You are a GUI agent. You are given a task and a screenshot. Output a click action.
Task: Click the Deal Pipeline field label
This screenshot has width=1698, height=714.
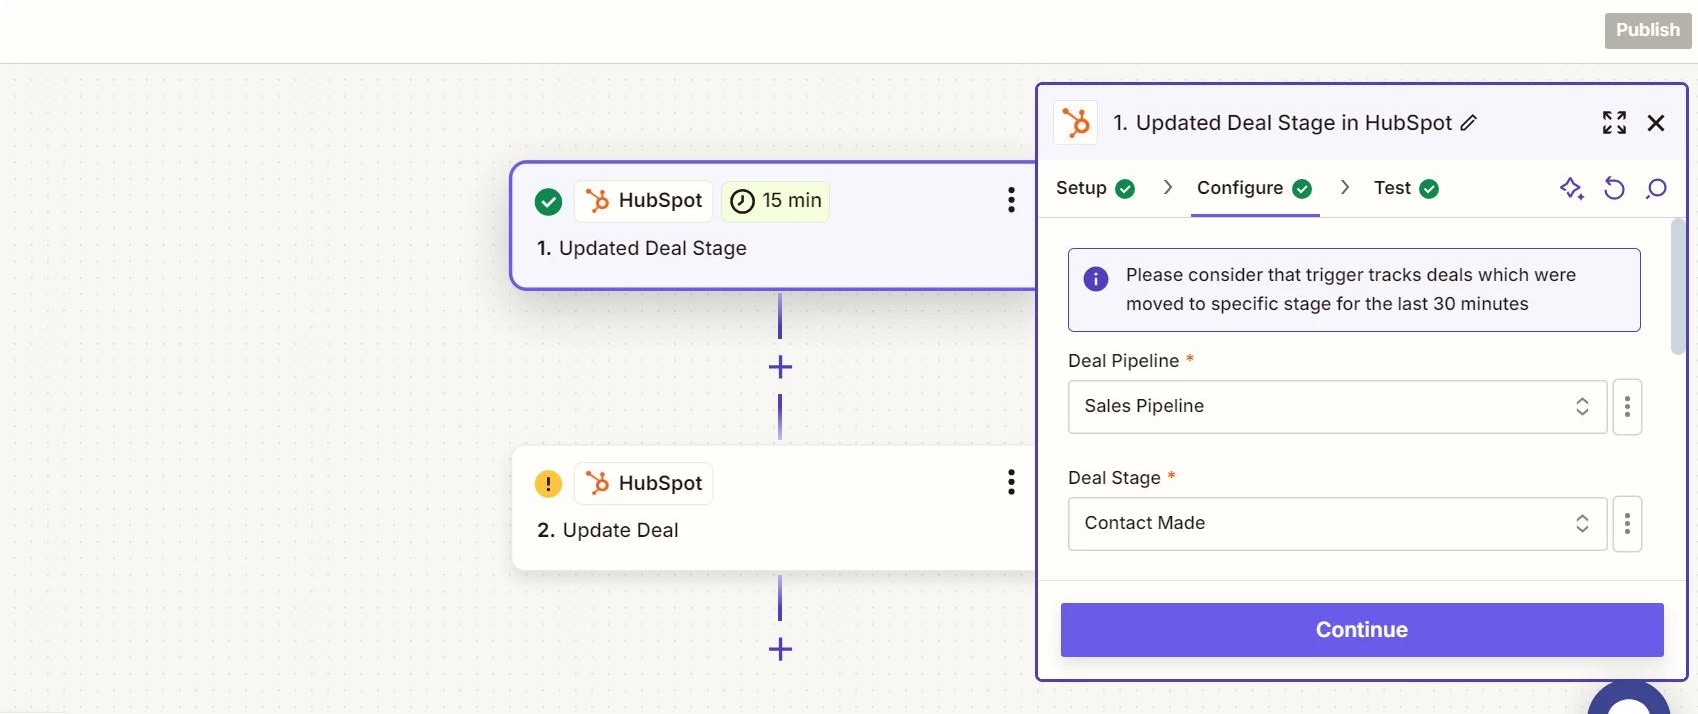(x=1123, y=361)
